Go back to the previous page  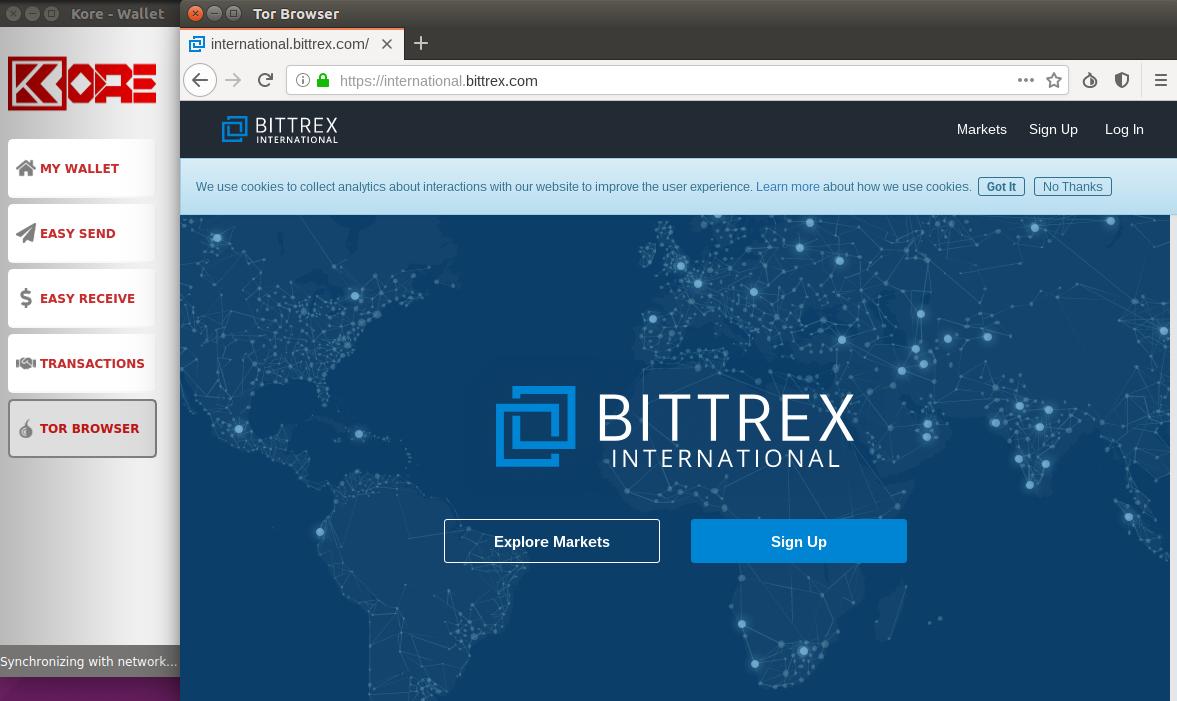tap(200, 80)
